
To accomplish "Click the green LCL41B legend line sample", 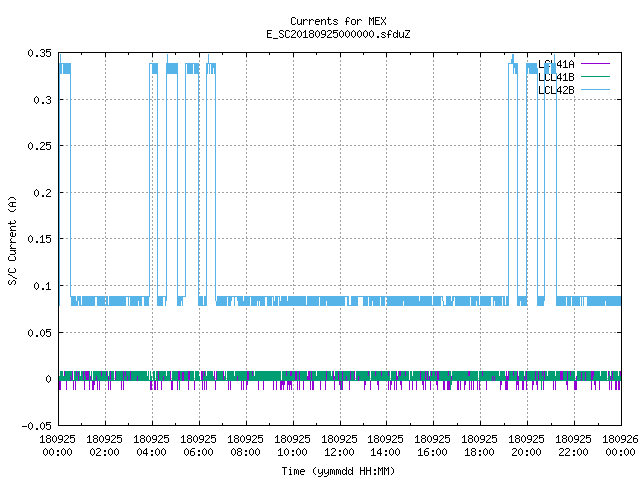I will [x=595, y=77].
